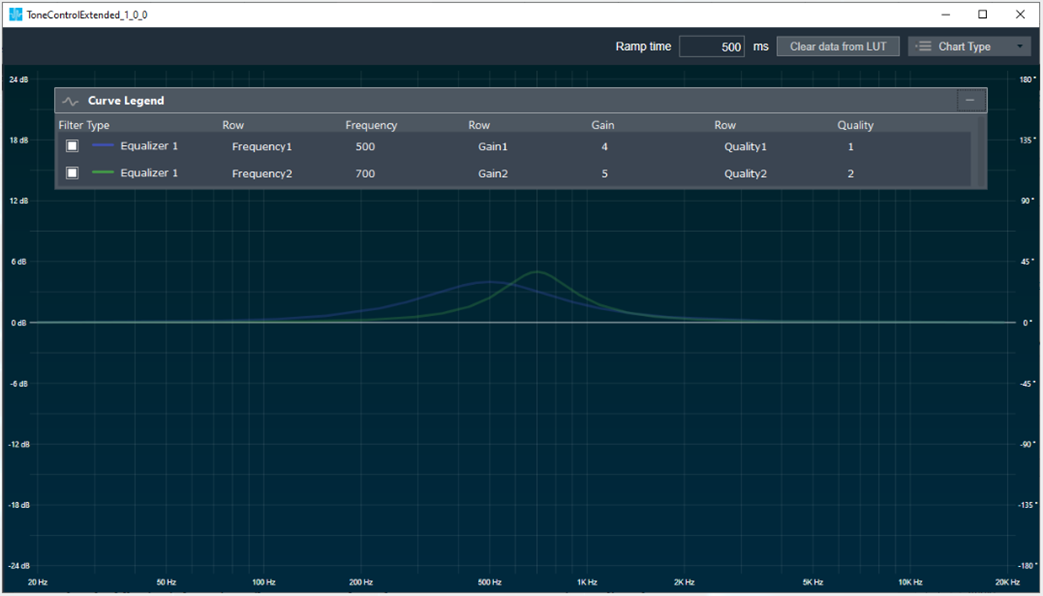1043x596 pixels.
Task: Click the Gain2 value 5
Action: point(605,174)
